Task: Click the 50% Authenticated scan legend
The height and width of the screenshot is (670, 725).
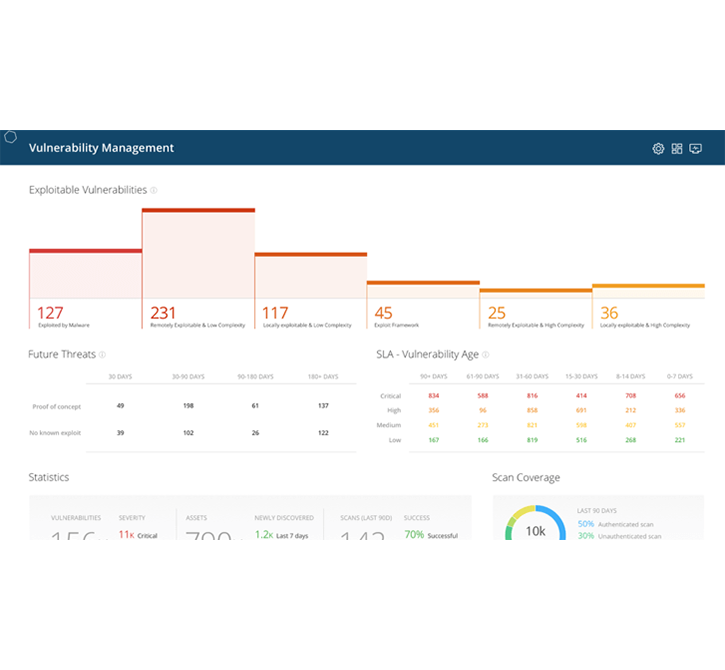Action: click(615, 524)
